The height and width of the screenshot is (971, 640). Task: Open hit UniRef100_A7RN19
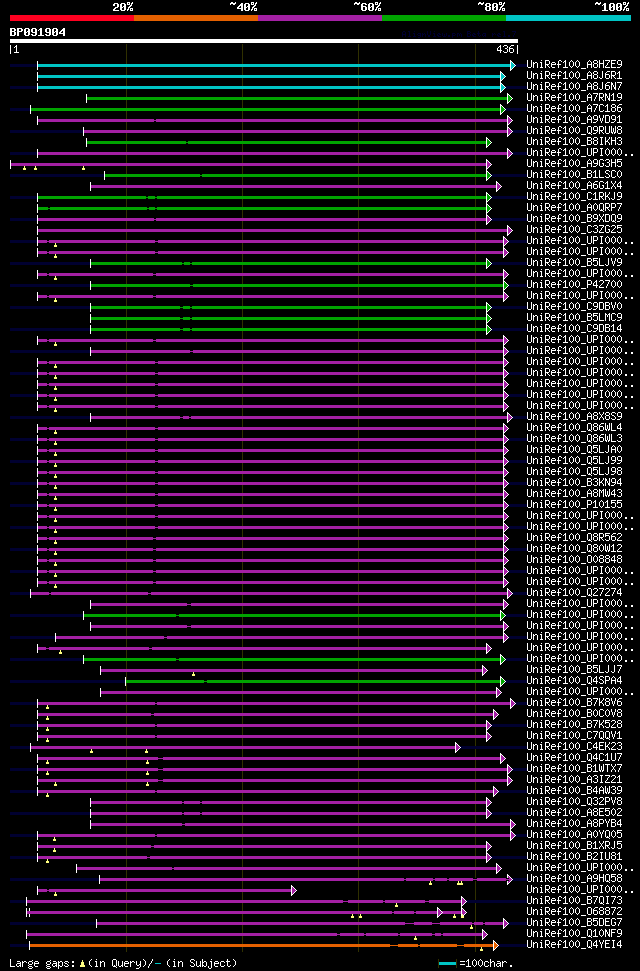(574, 98)
